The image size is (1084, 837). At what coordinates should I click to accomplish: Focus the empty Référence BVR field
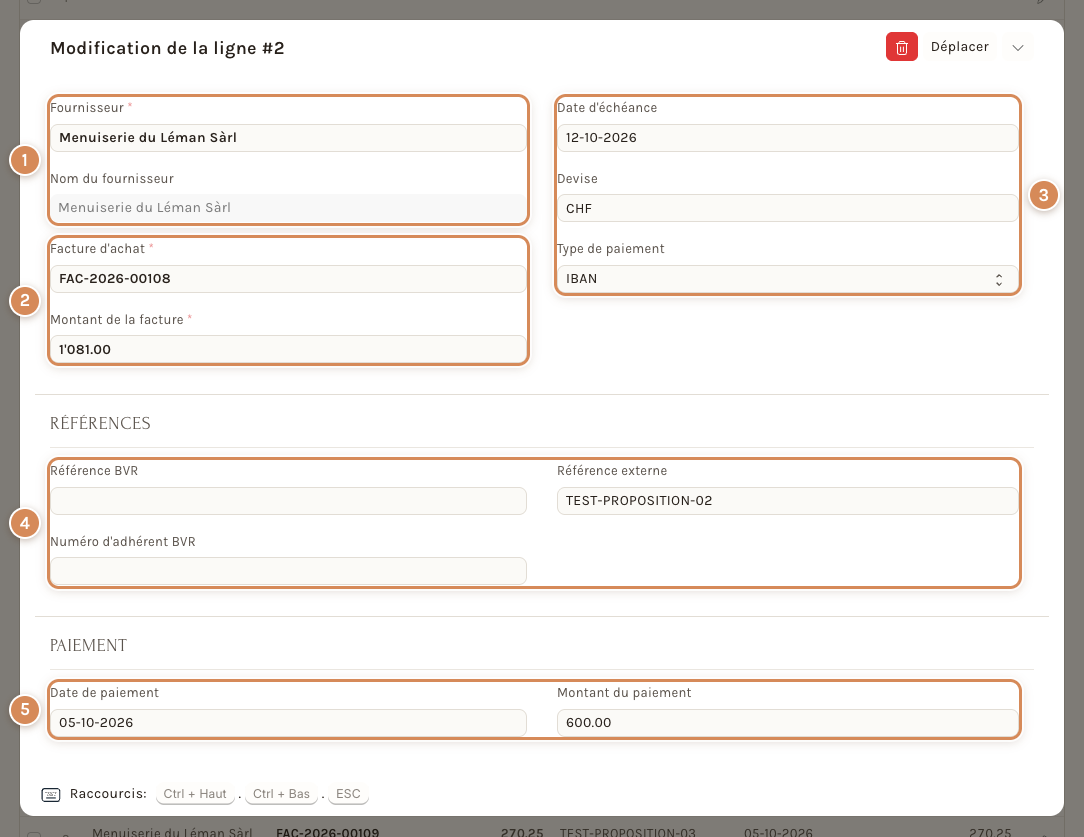[x=288, y=501]
